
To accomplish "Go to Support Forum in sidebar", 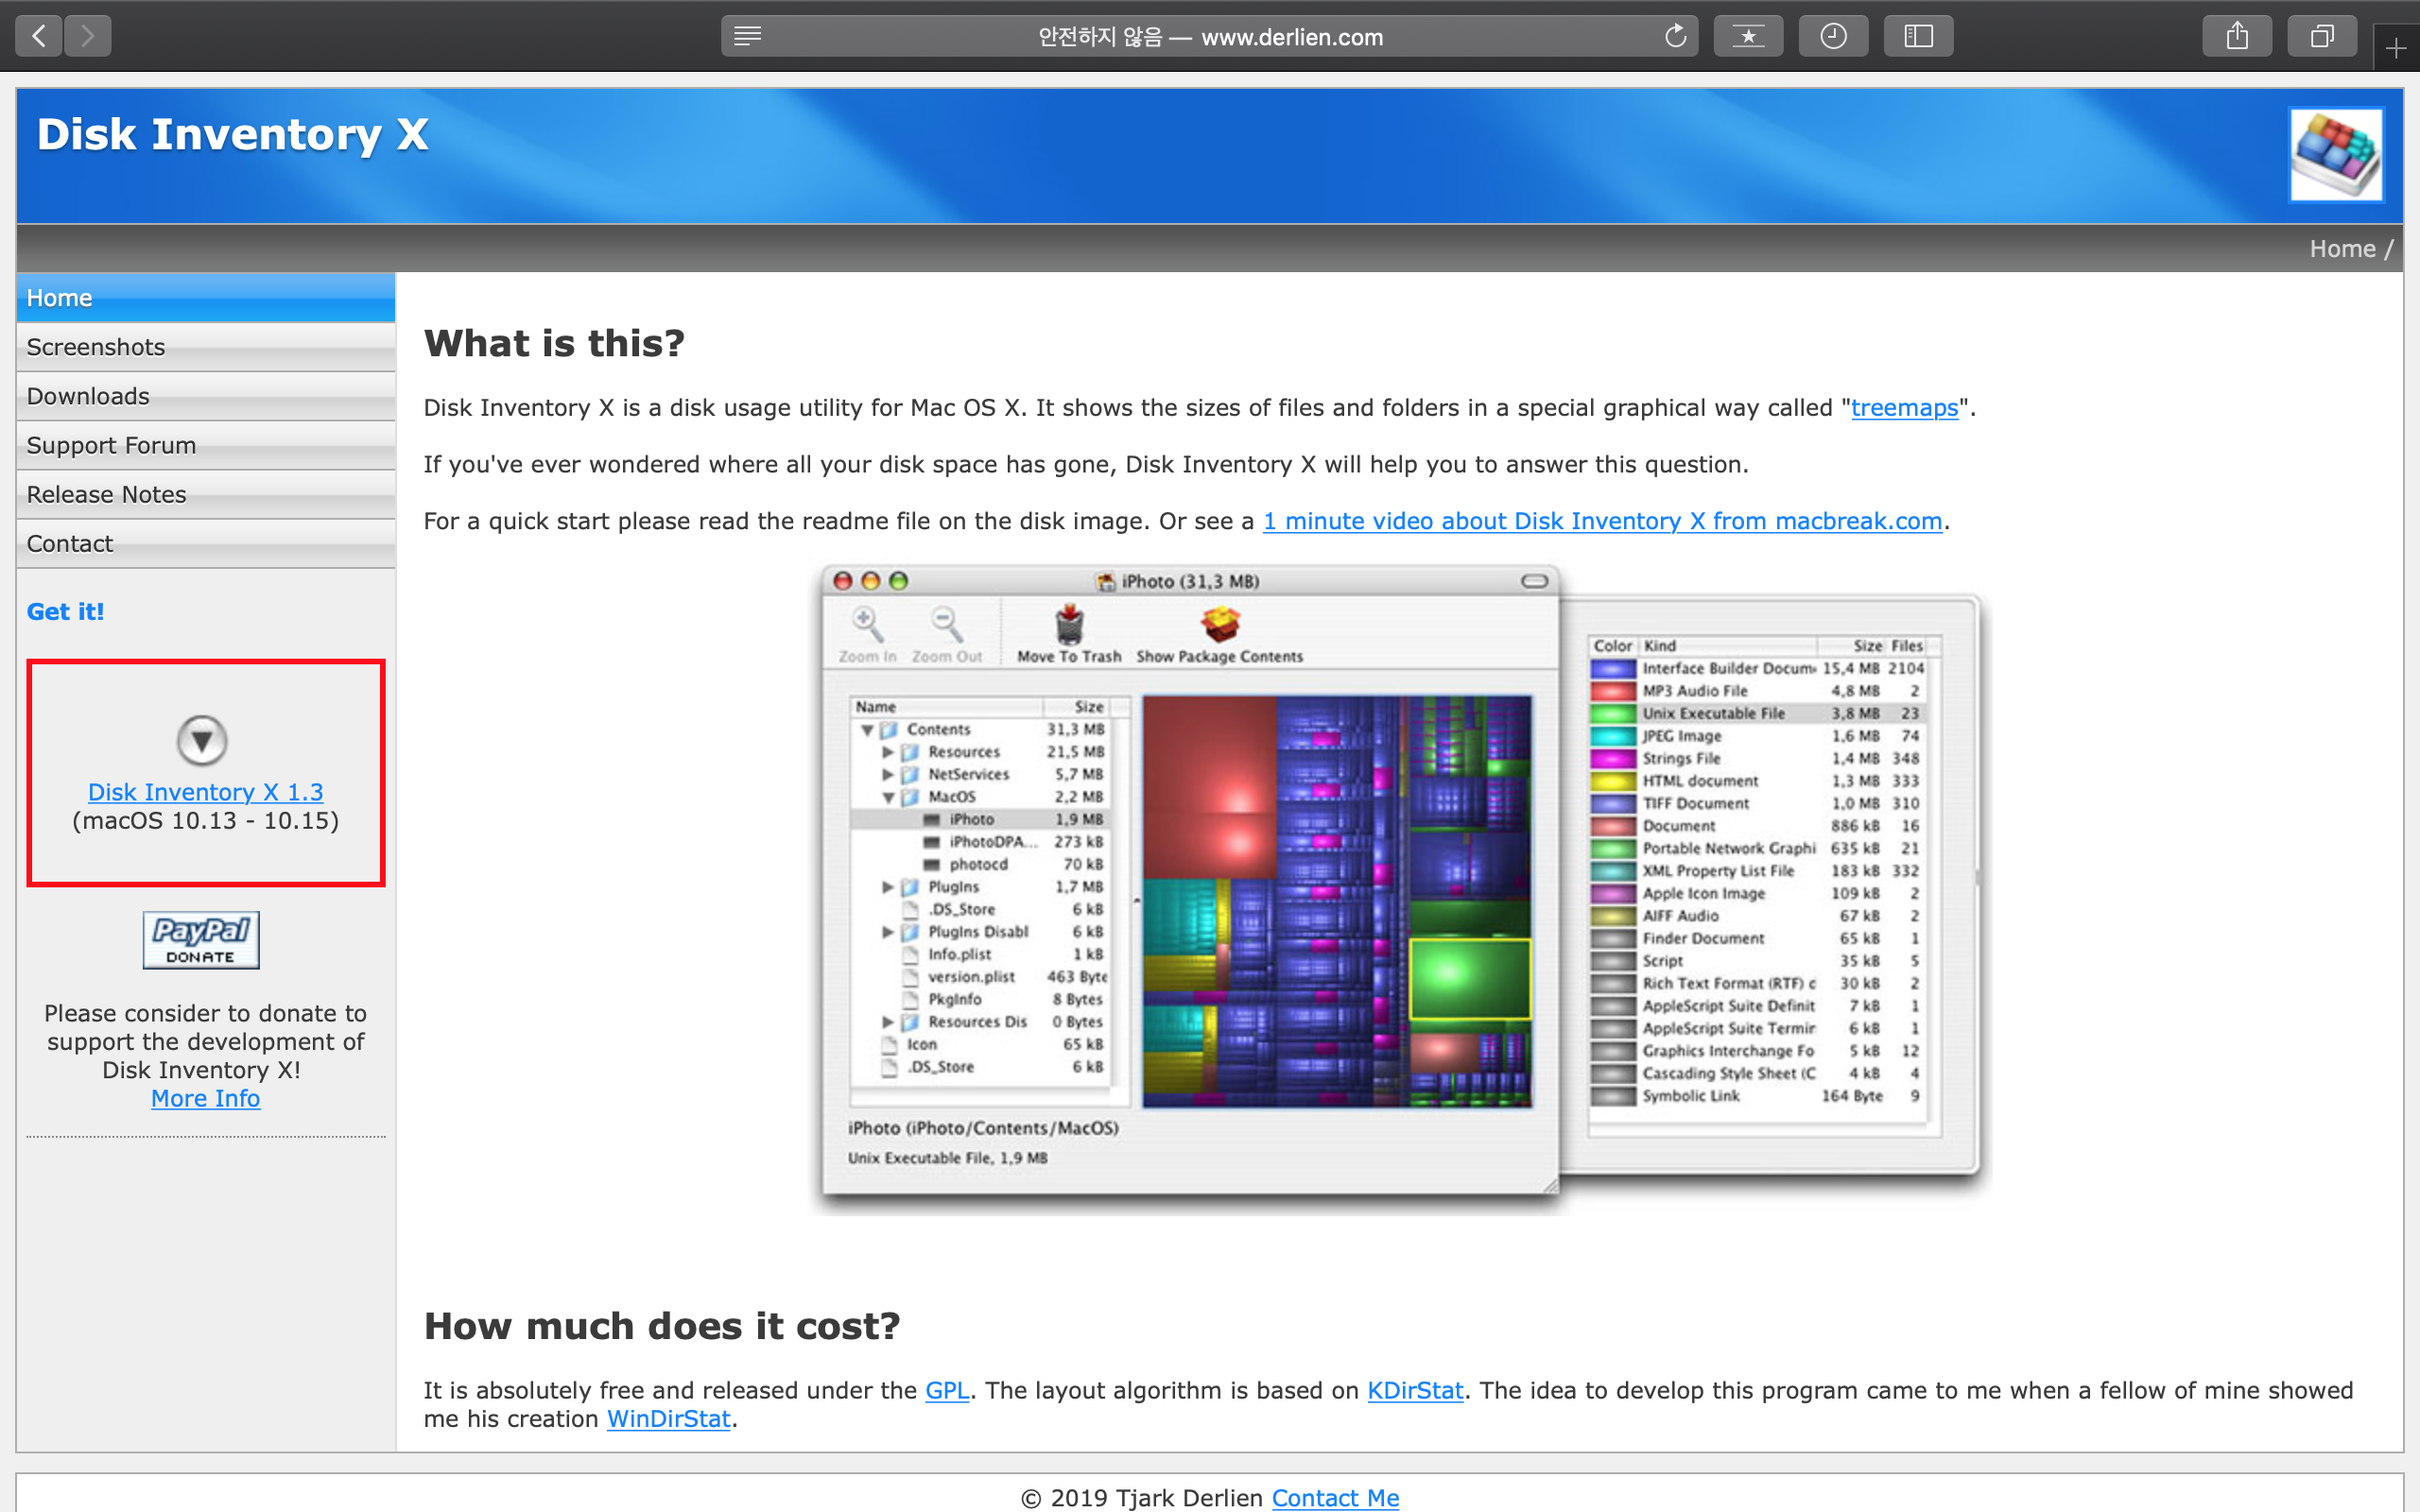I will [111, 445].
